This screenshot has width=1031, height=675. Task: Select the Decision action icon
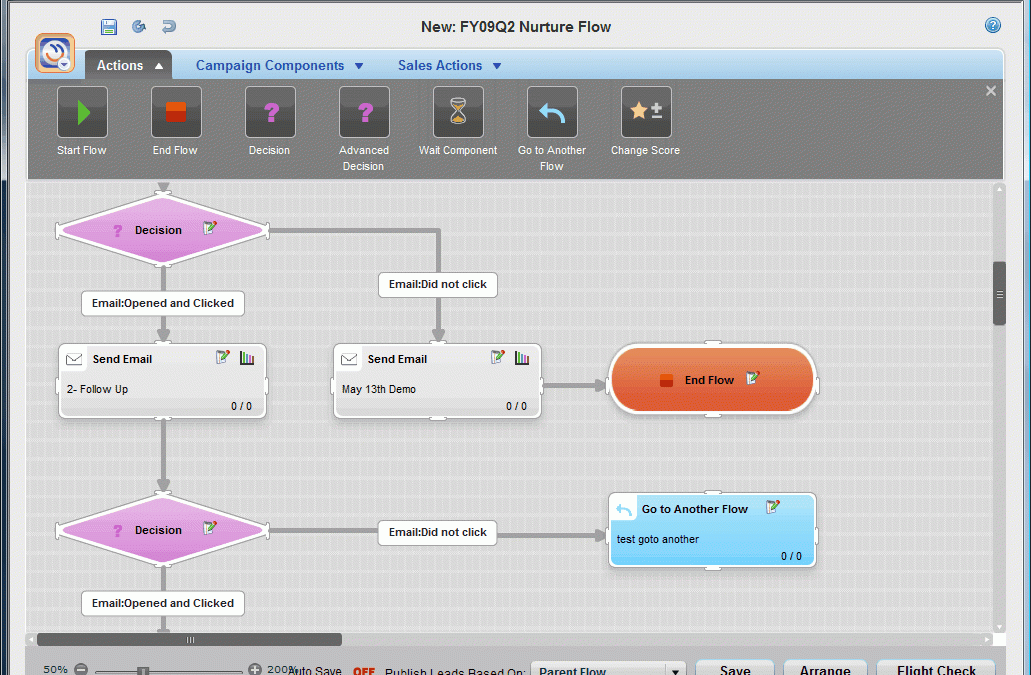click(270, 112)
